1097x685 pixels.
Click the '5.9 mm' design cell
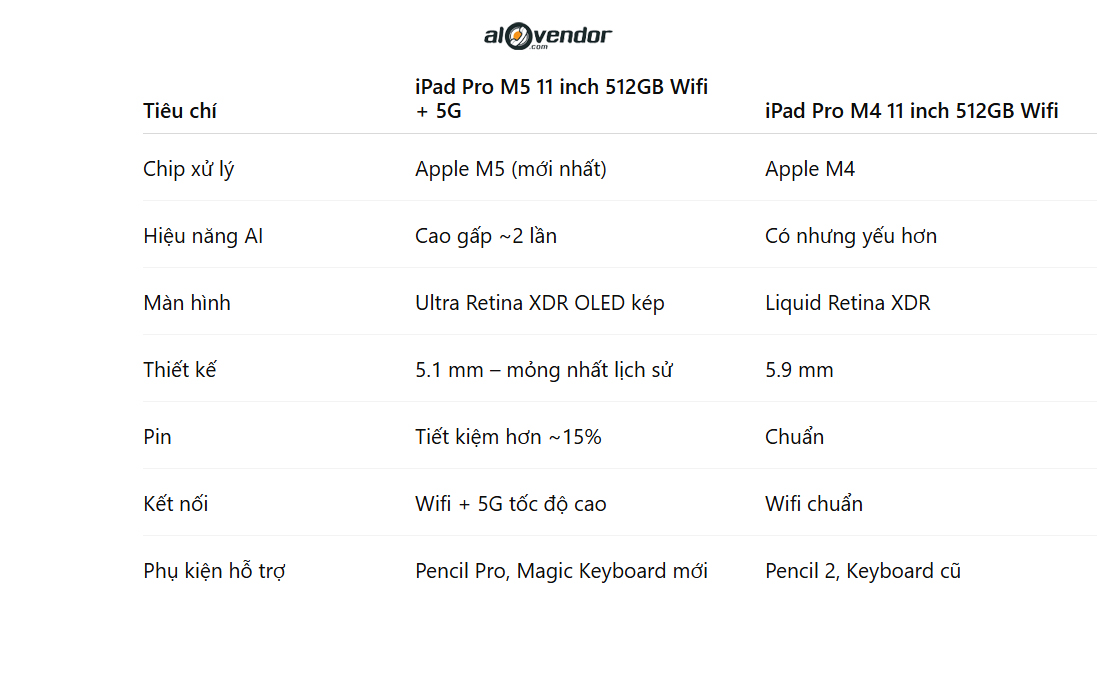click(x=799, y=370)
